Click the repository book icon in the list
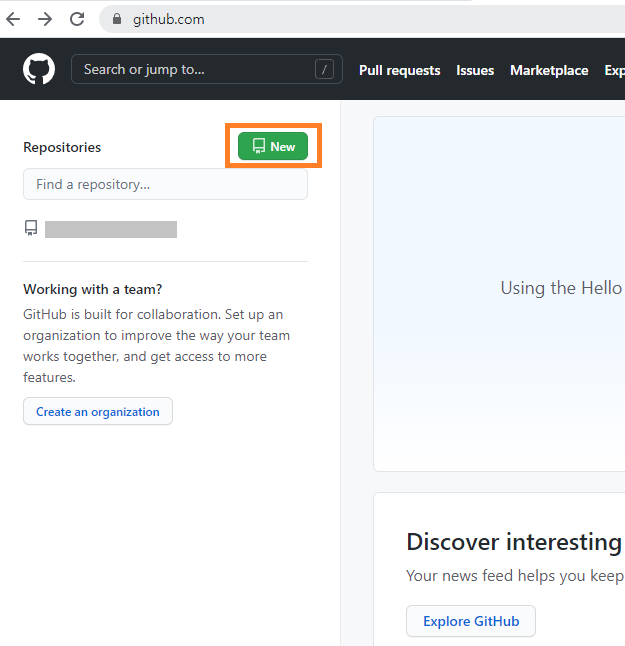Viewport: 625px width, 646px height. pos(31,228)
